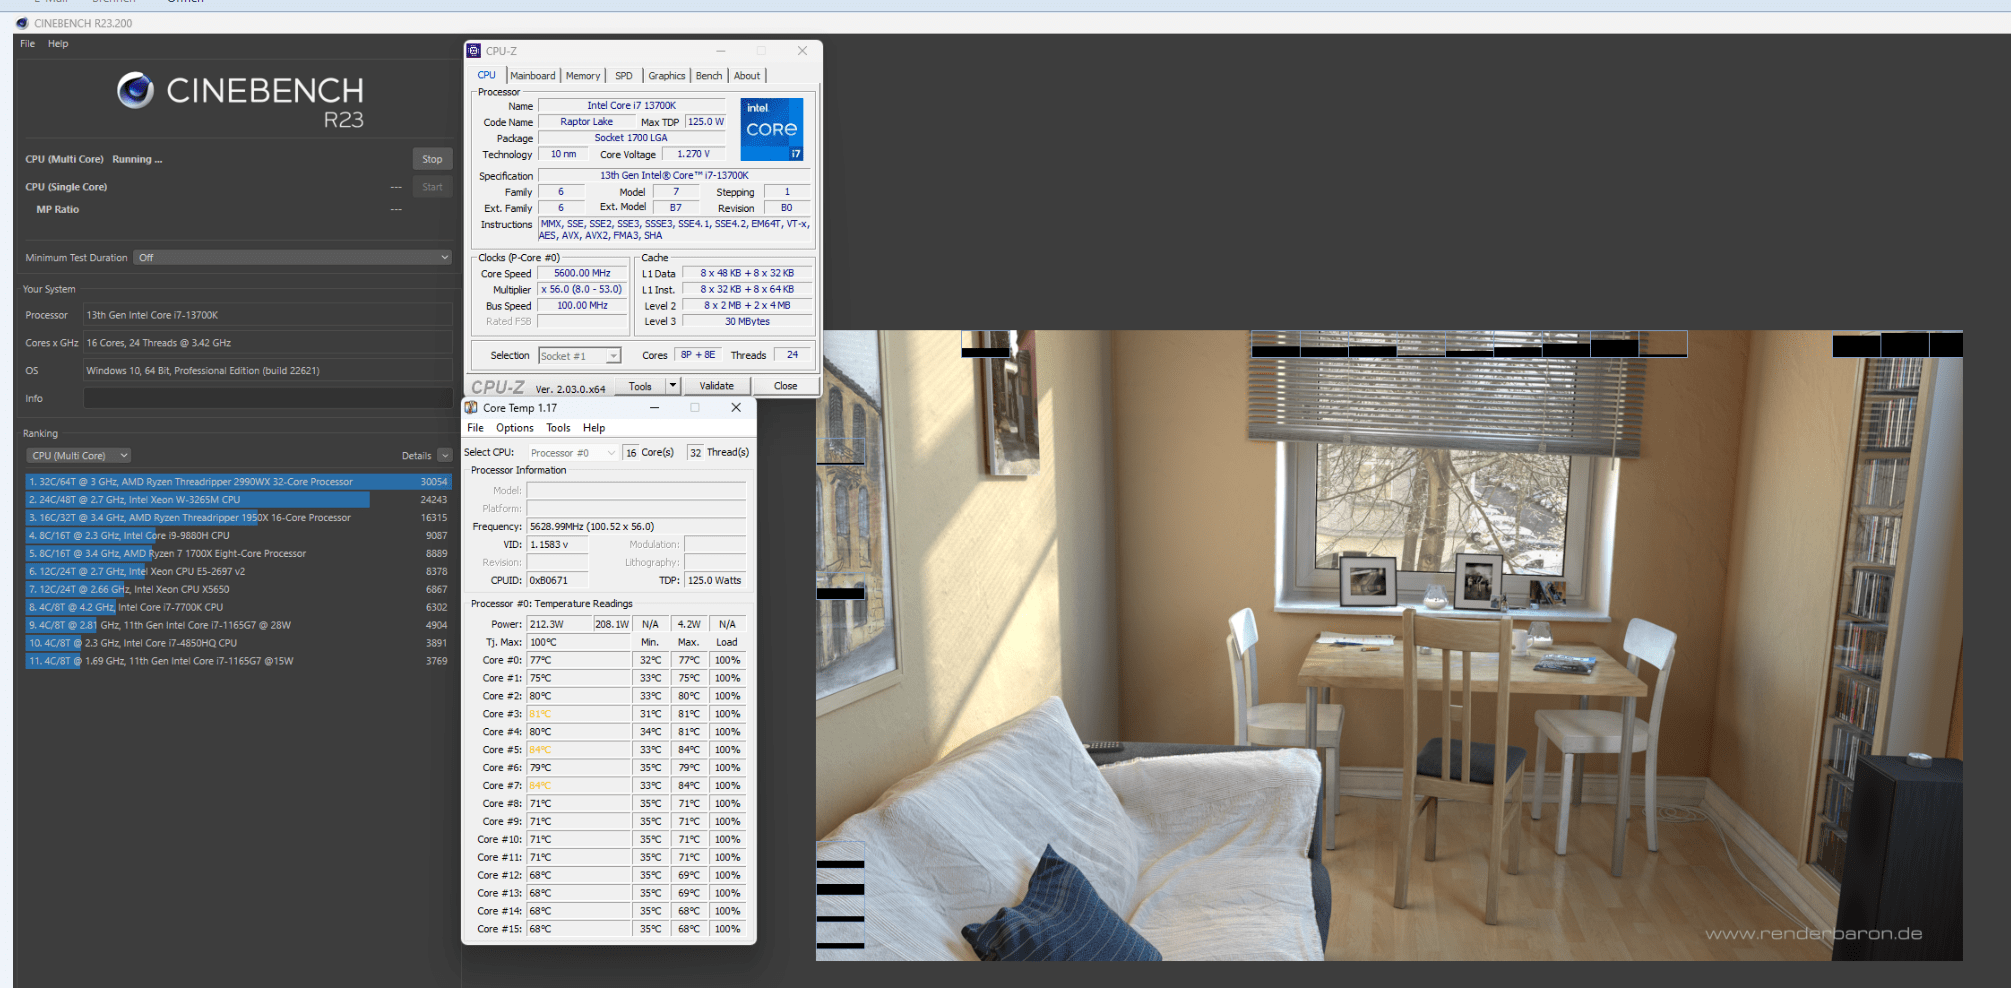Click the Code Name value Raptor Lake

(587, 122)
